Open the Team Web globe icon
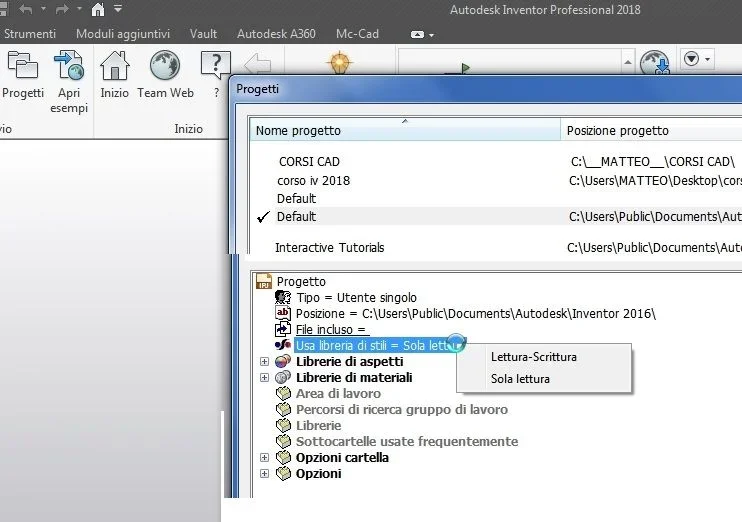Screen dimensions: 742x522 tap(165, 65)
